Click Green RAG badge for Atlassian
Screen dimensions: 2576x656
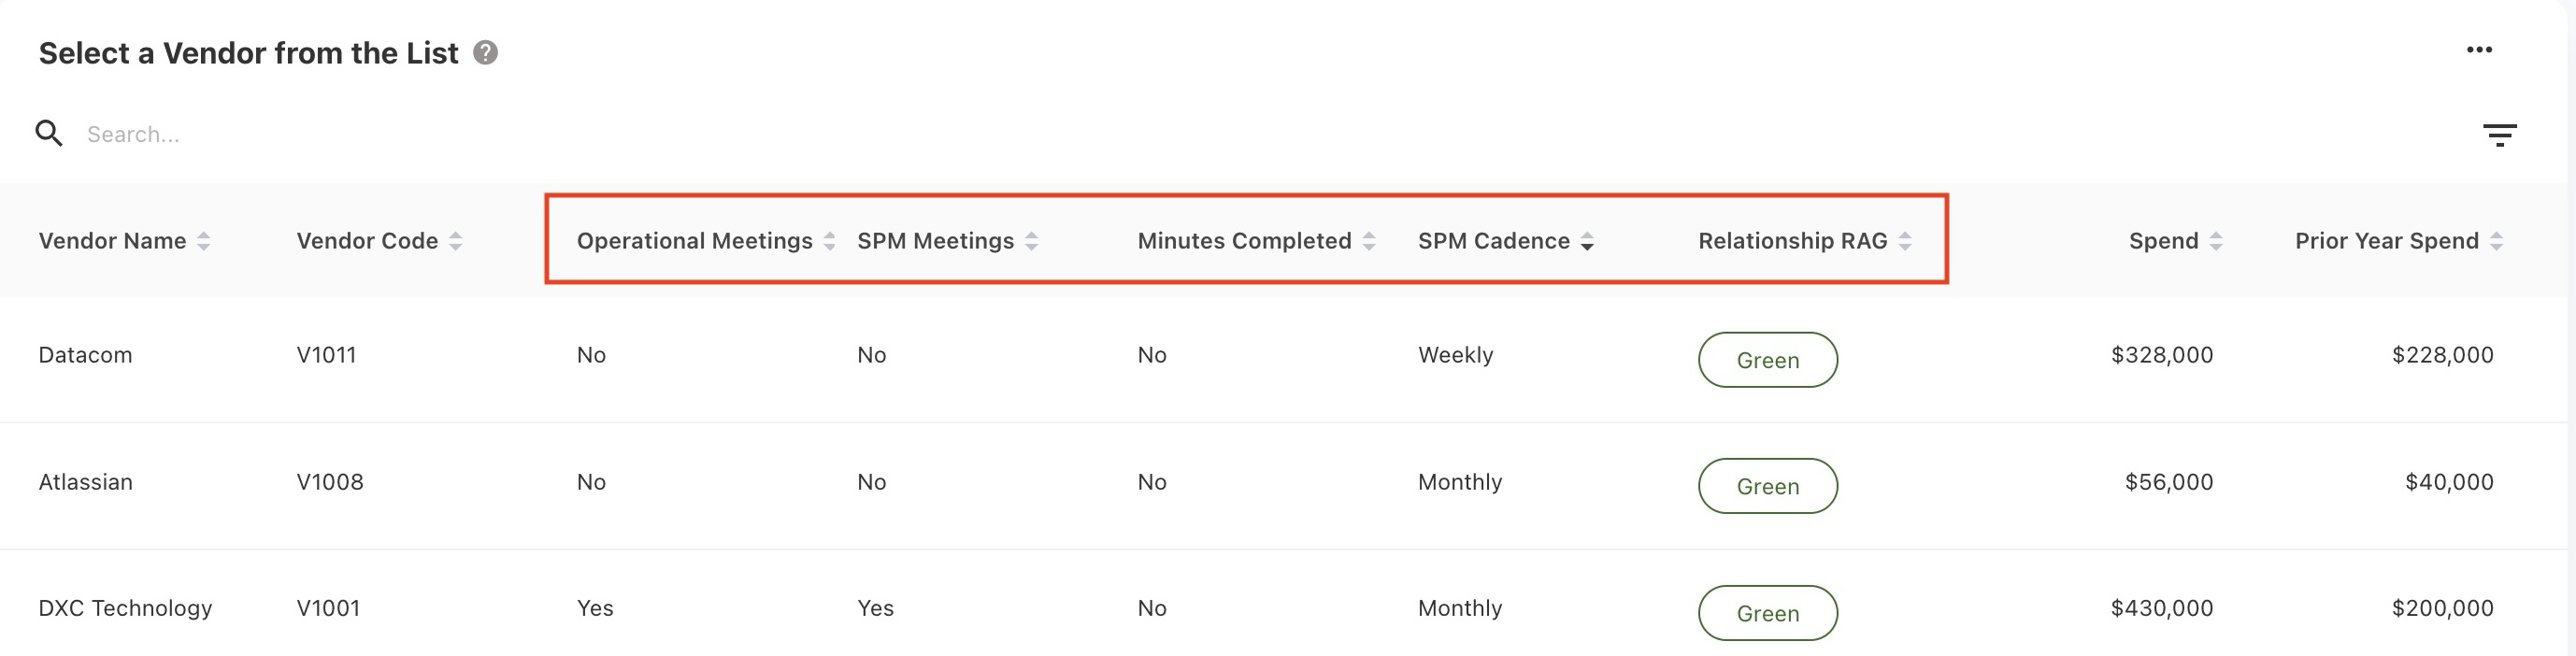(1767, 486)
